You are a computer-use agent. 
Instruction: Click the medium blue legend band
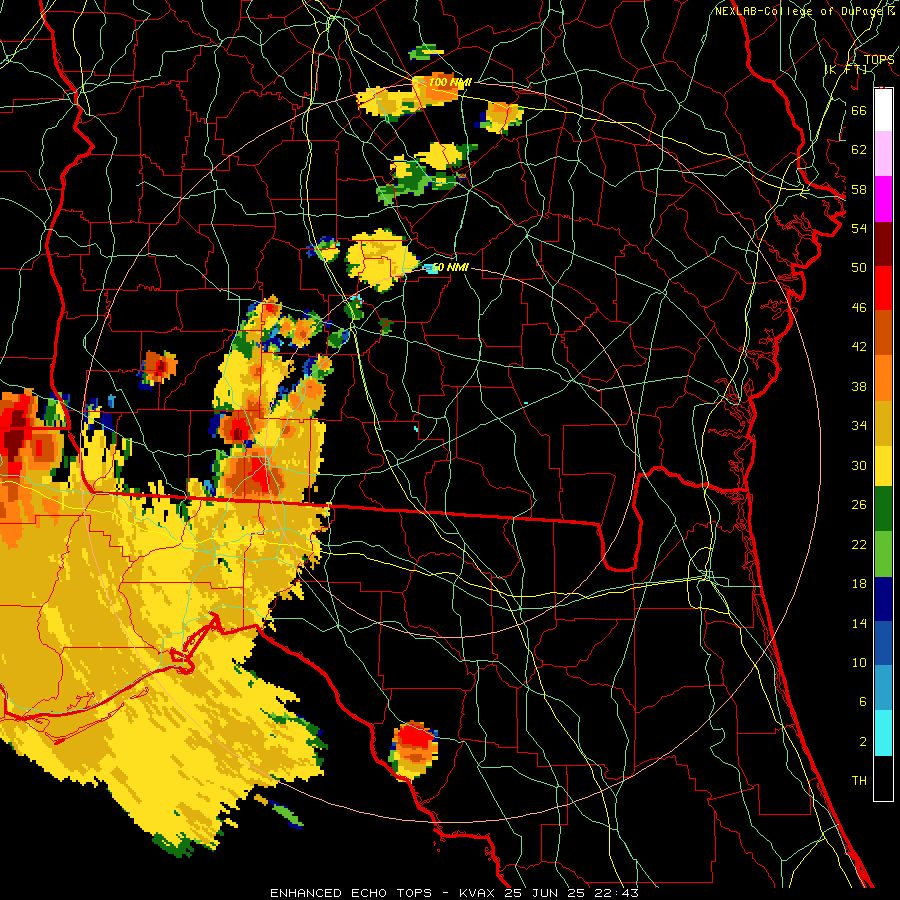coord(883,643)
